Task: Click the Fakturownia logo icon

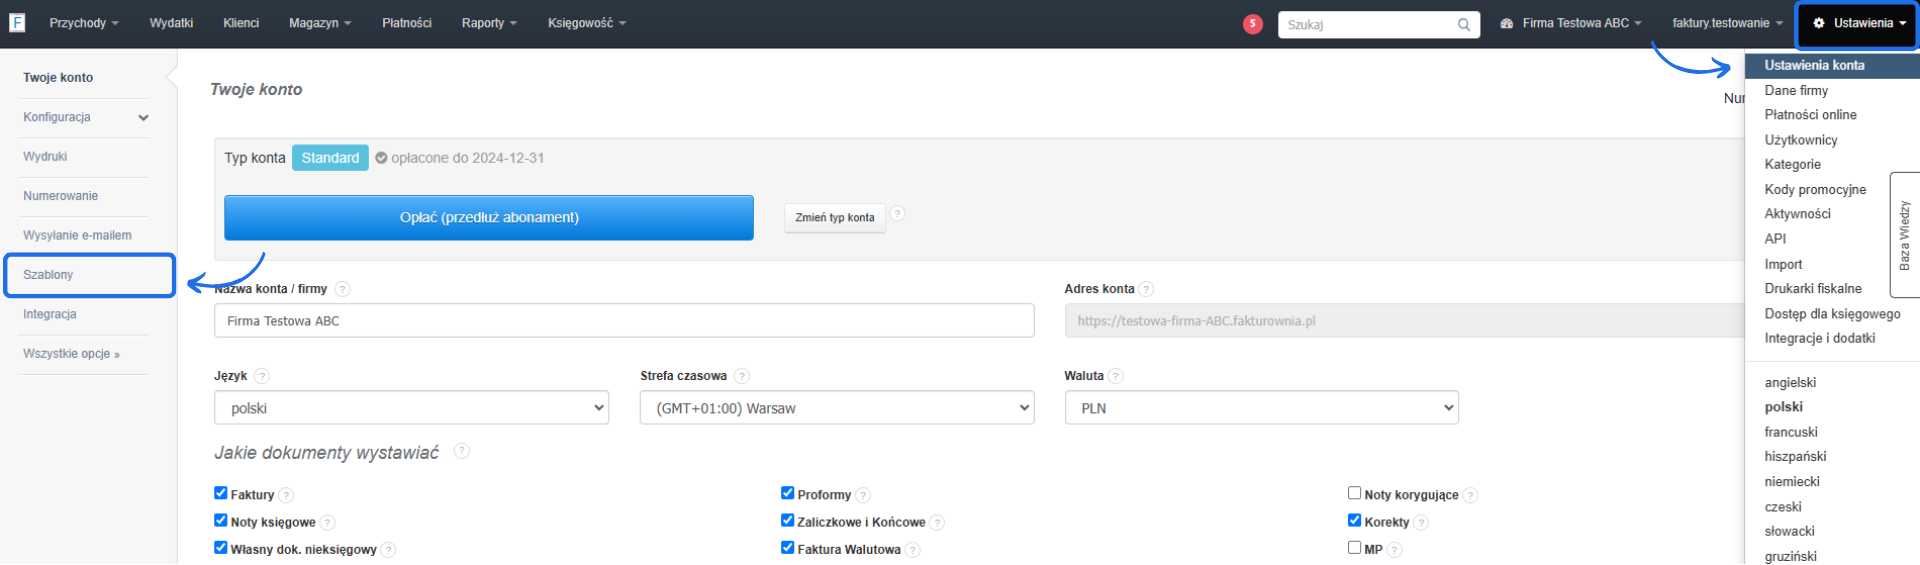Action: pyautogui.click(x=17, y=22)
